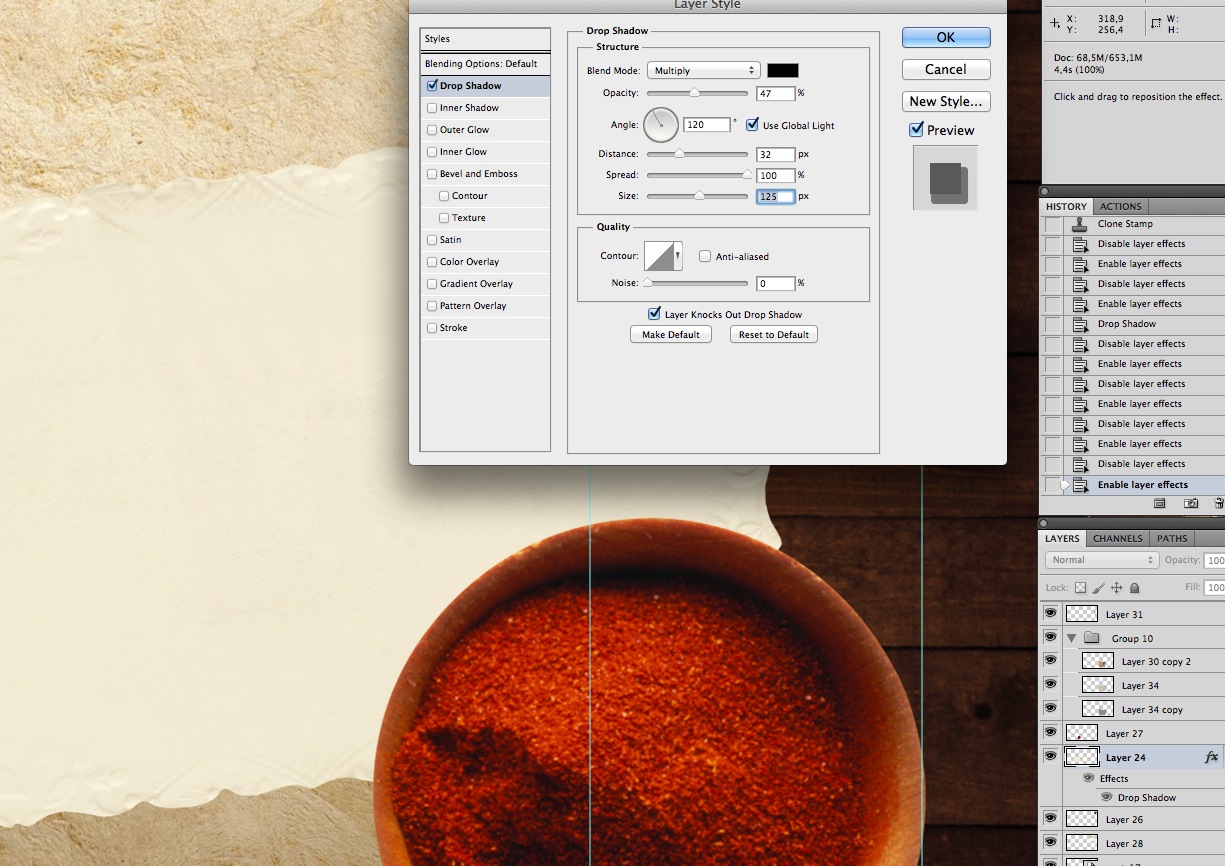Hide Layer 31 with its eye icon
1225x866 pixels.
(1050, 614)
